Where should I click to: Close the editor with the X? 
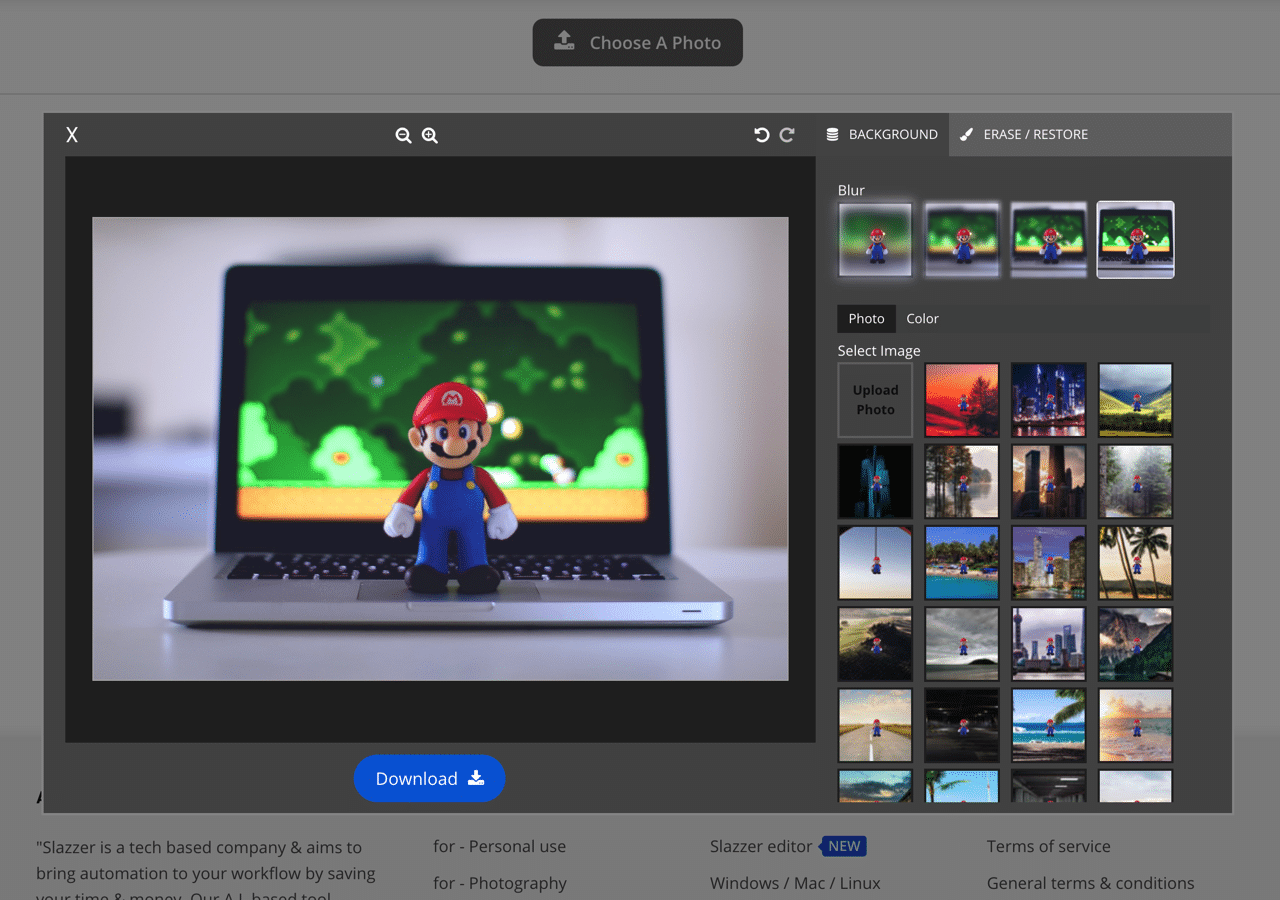(72, 135)
